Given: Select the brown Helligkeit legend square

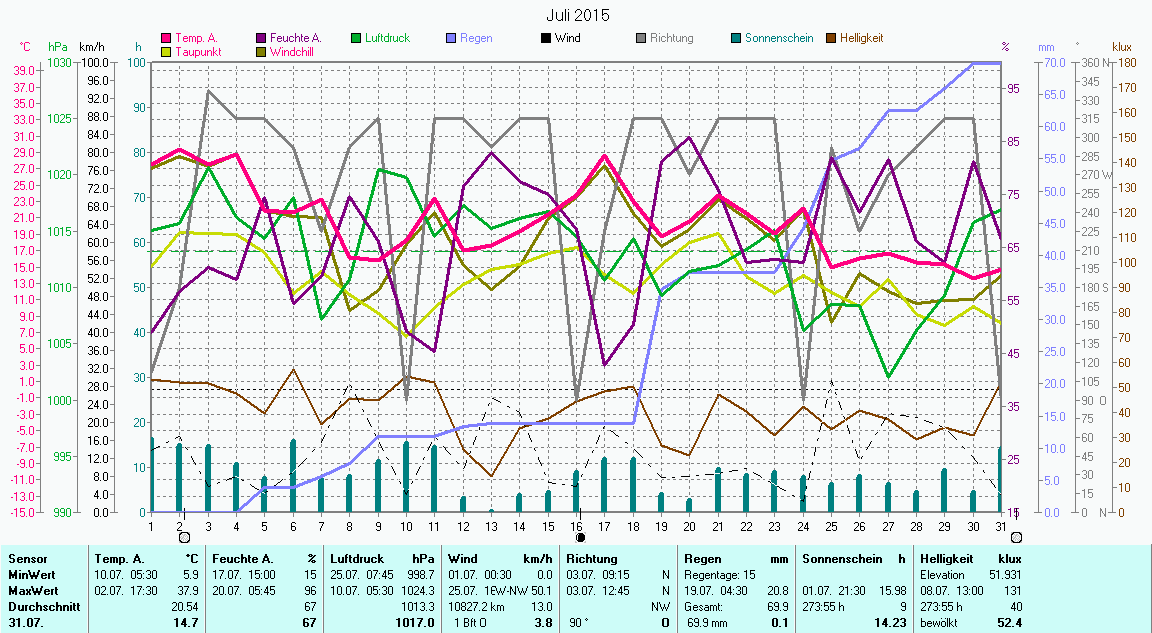Looking at the screenshot, I should pyautogui.click(x=831, y=38).
